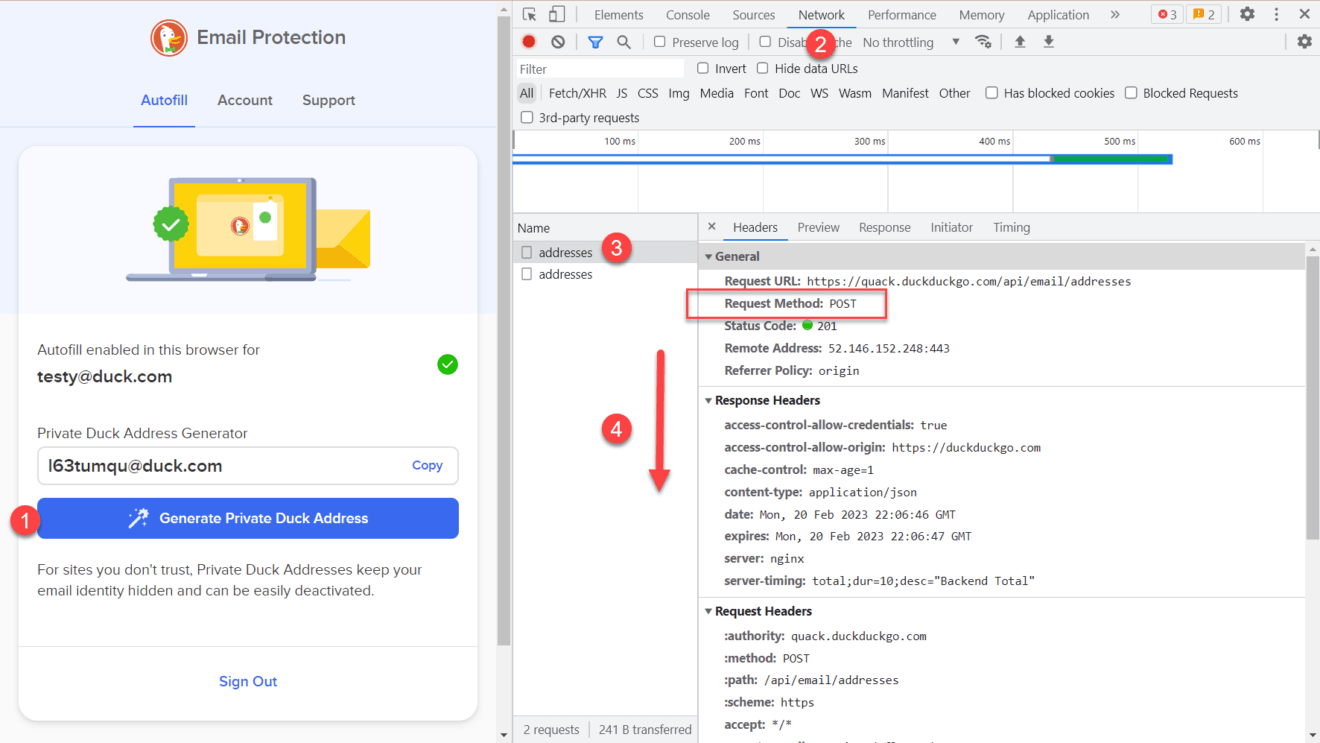Click the Sign Out link
The width and height of the screenshot is (1320, 743).
[248, 681]
